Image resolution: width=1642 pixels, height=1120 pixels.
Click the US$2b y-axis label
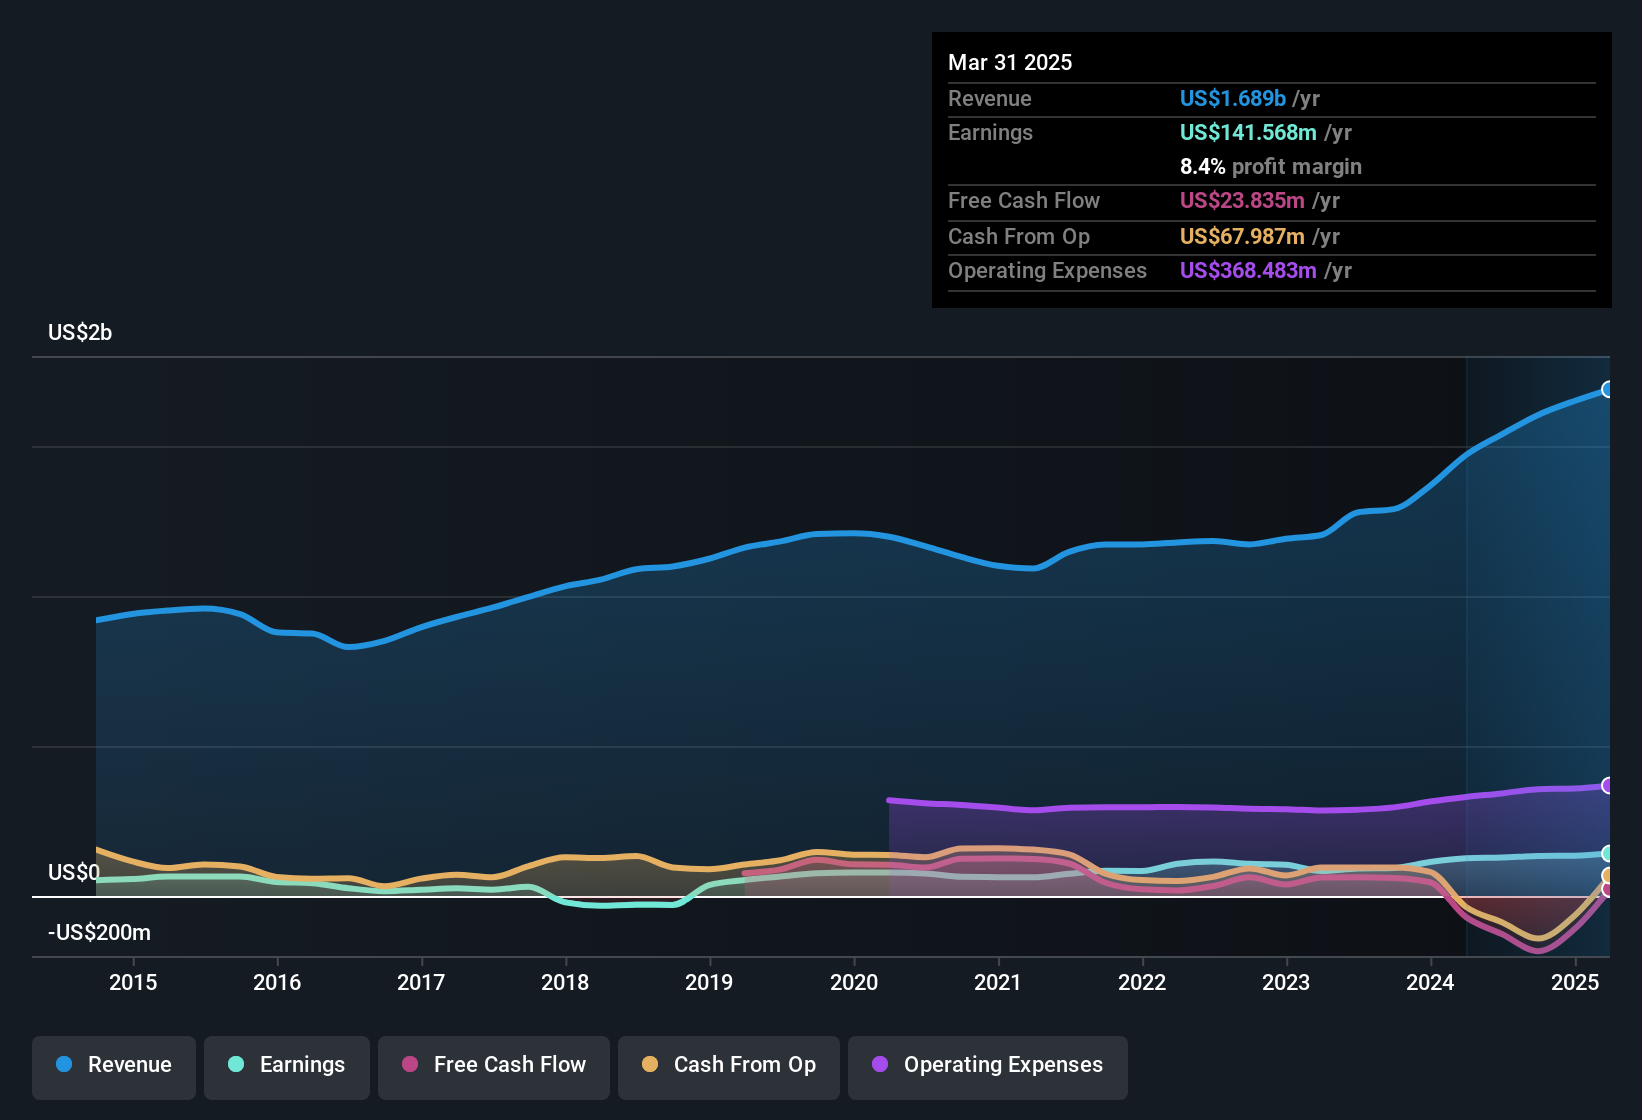[80, 332]
